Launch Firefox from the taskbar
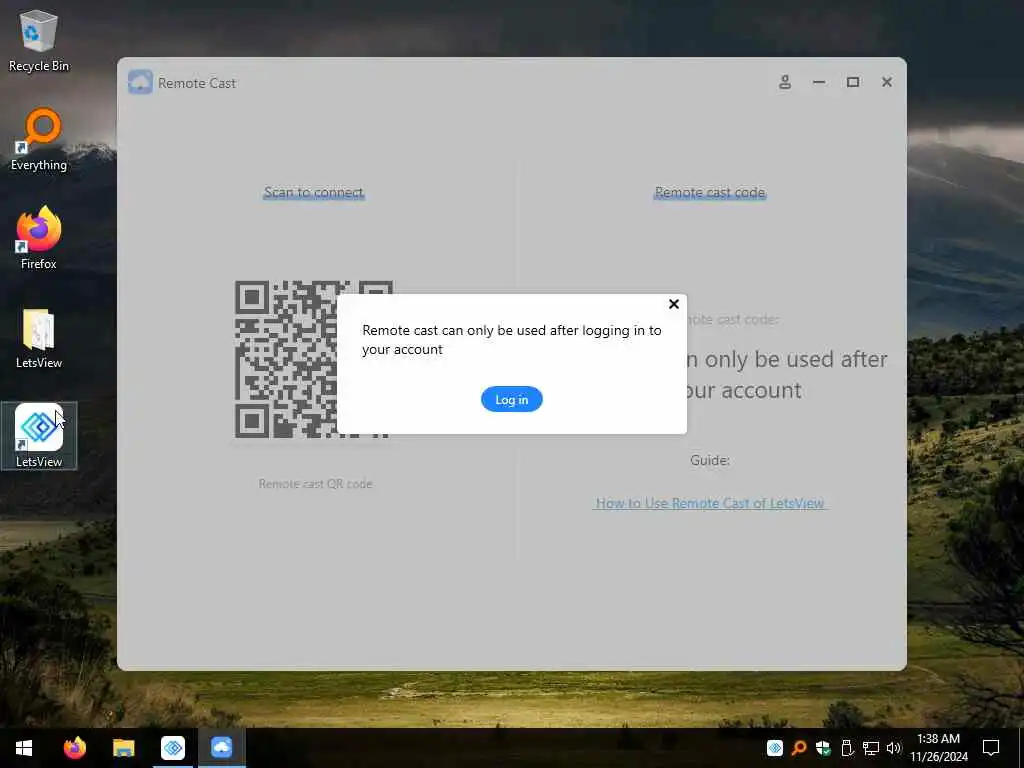This screenshot has height=768, width=1024. (74, 748)
